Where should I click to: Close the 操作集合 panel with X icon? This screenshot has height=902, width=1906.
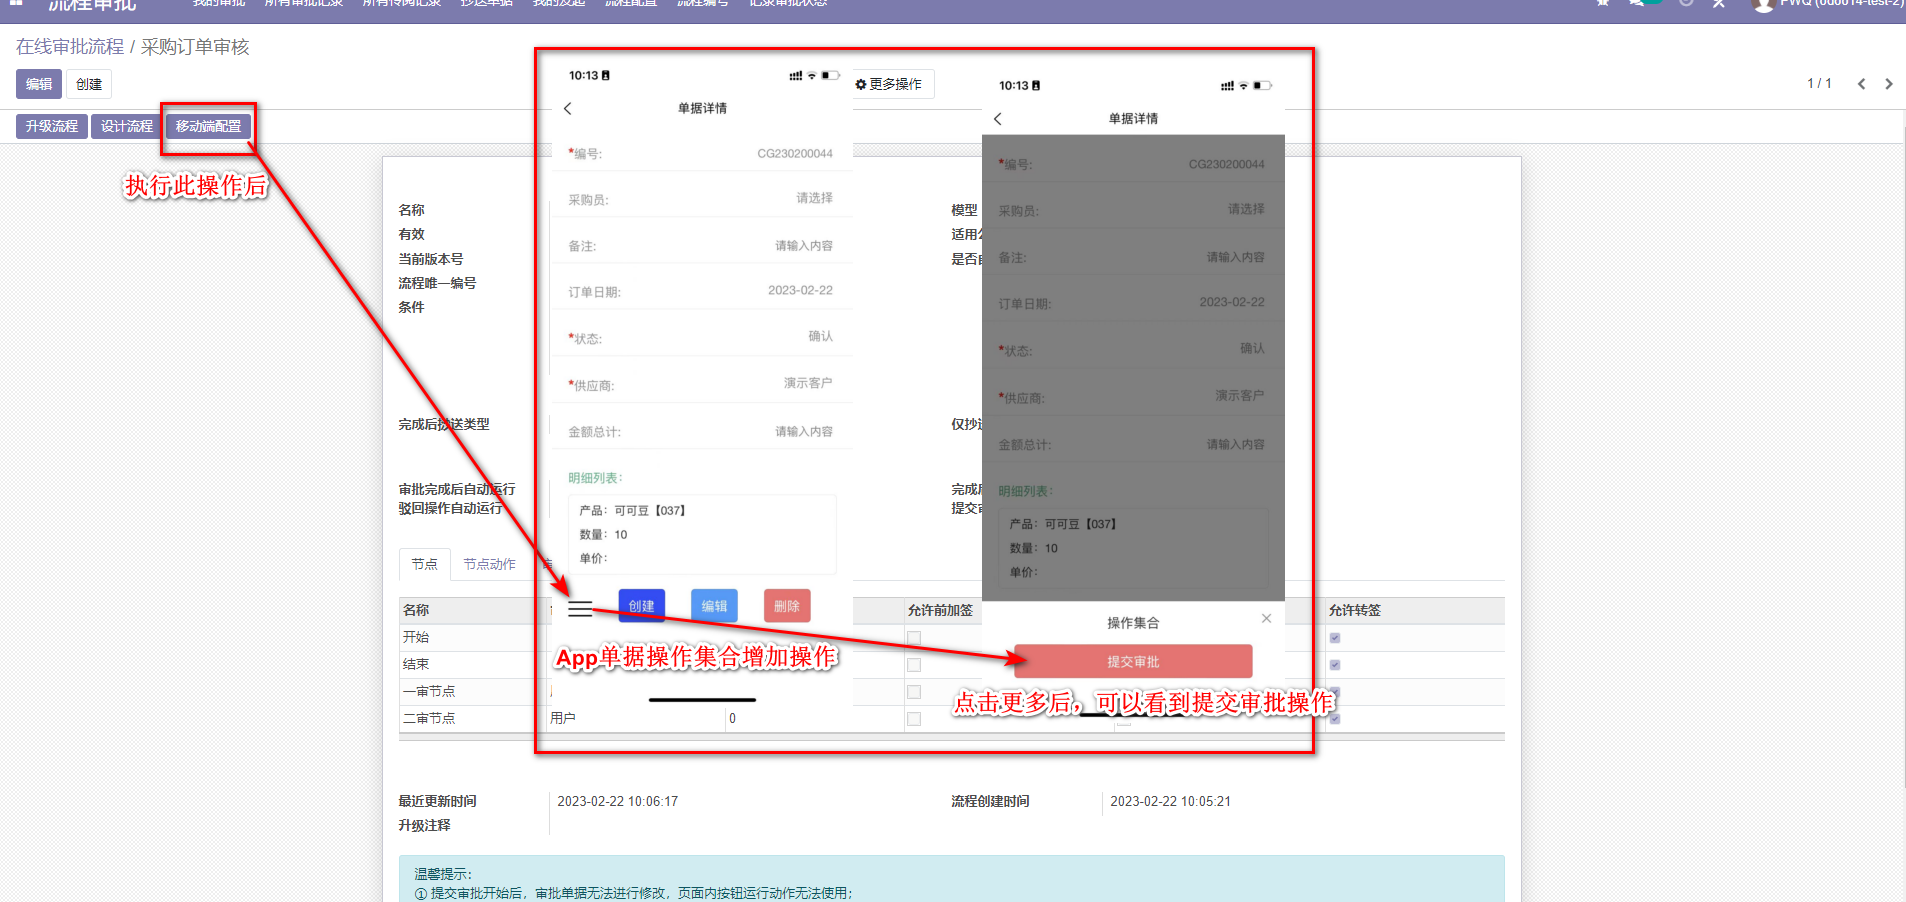tap(1266, 619)
